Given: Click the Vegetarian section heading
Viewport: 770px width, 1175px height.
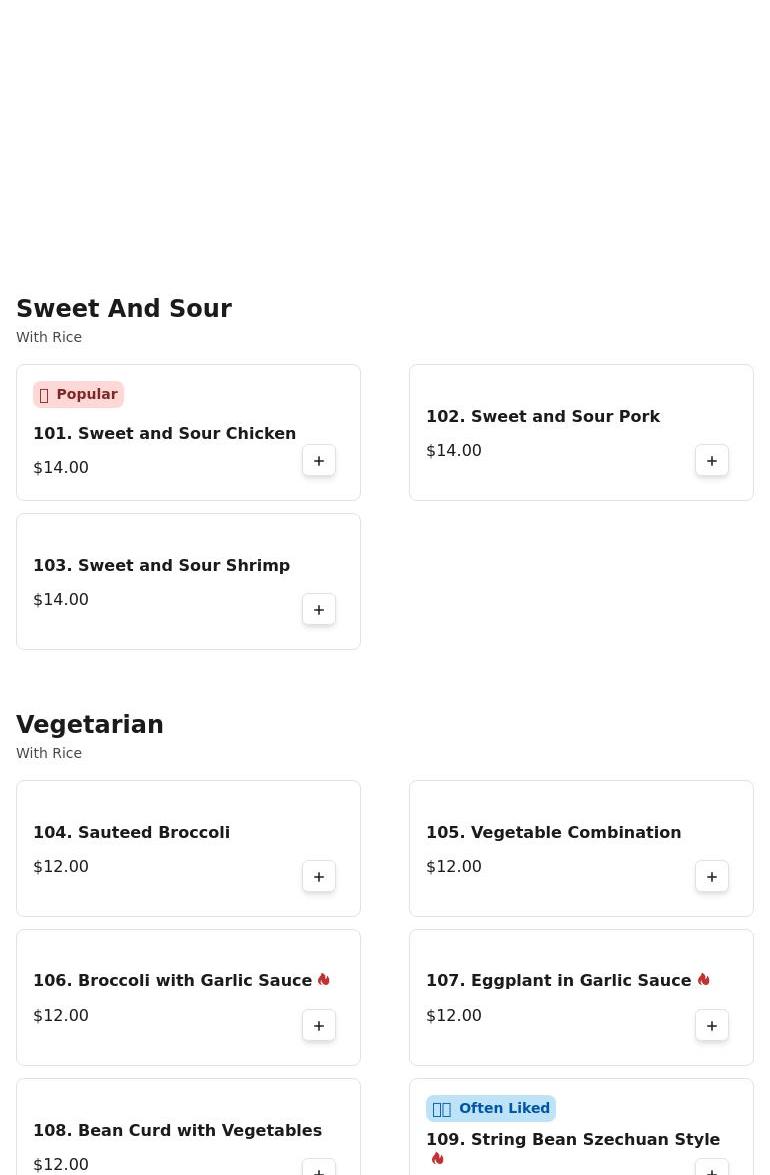Looking at the screenshot, I should pos(90,725).
